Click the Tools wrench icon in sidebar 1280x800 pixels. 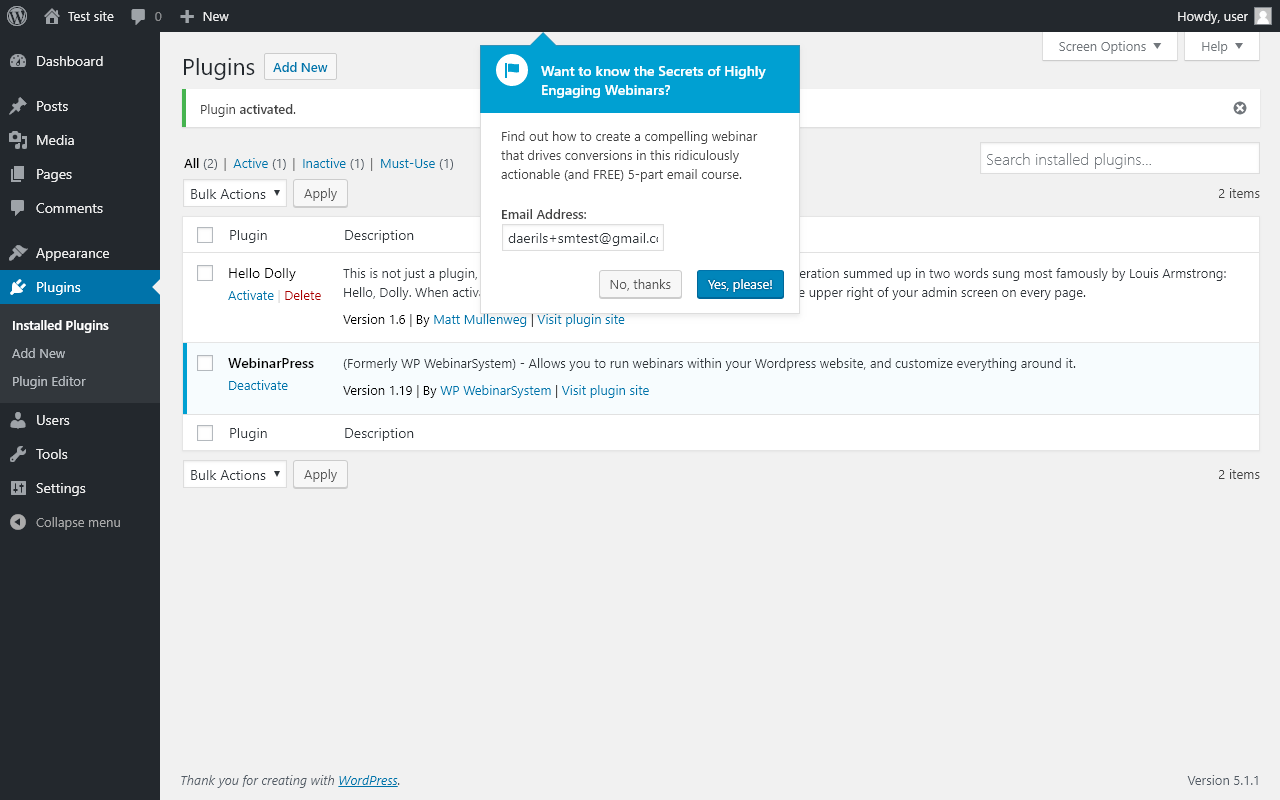point(18,454)
